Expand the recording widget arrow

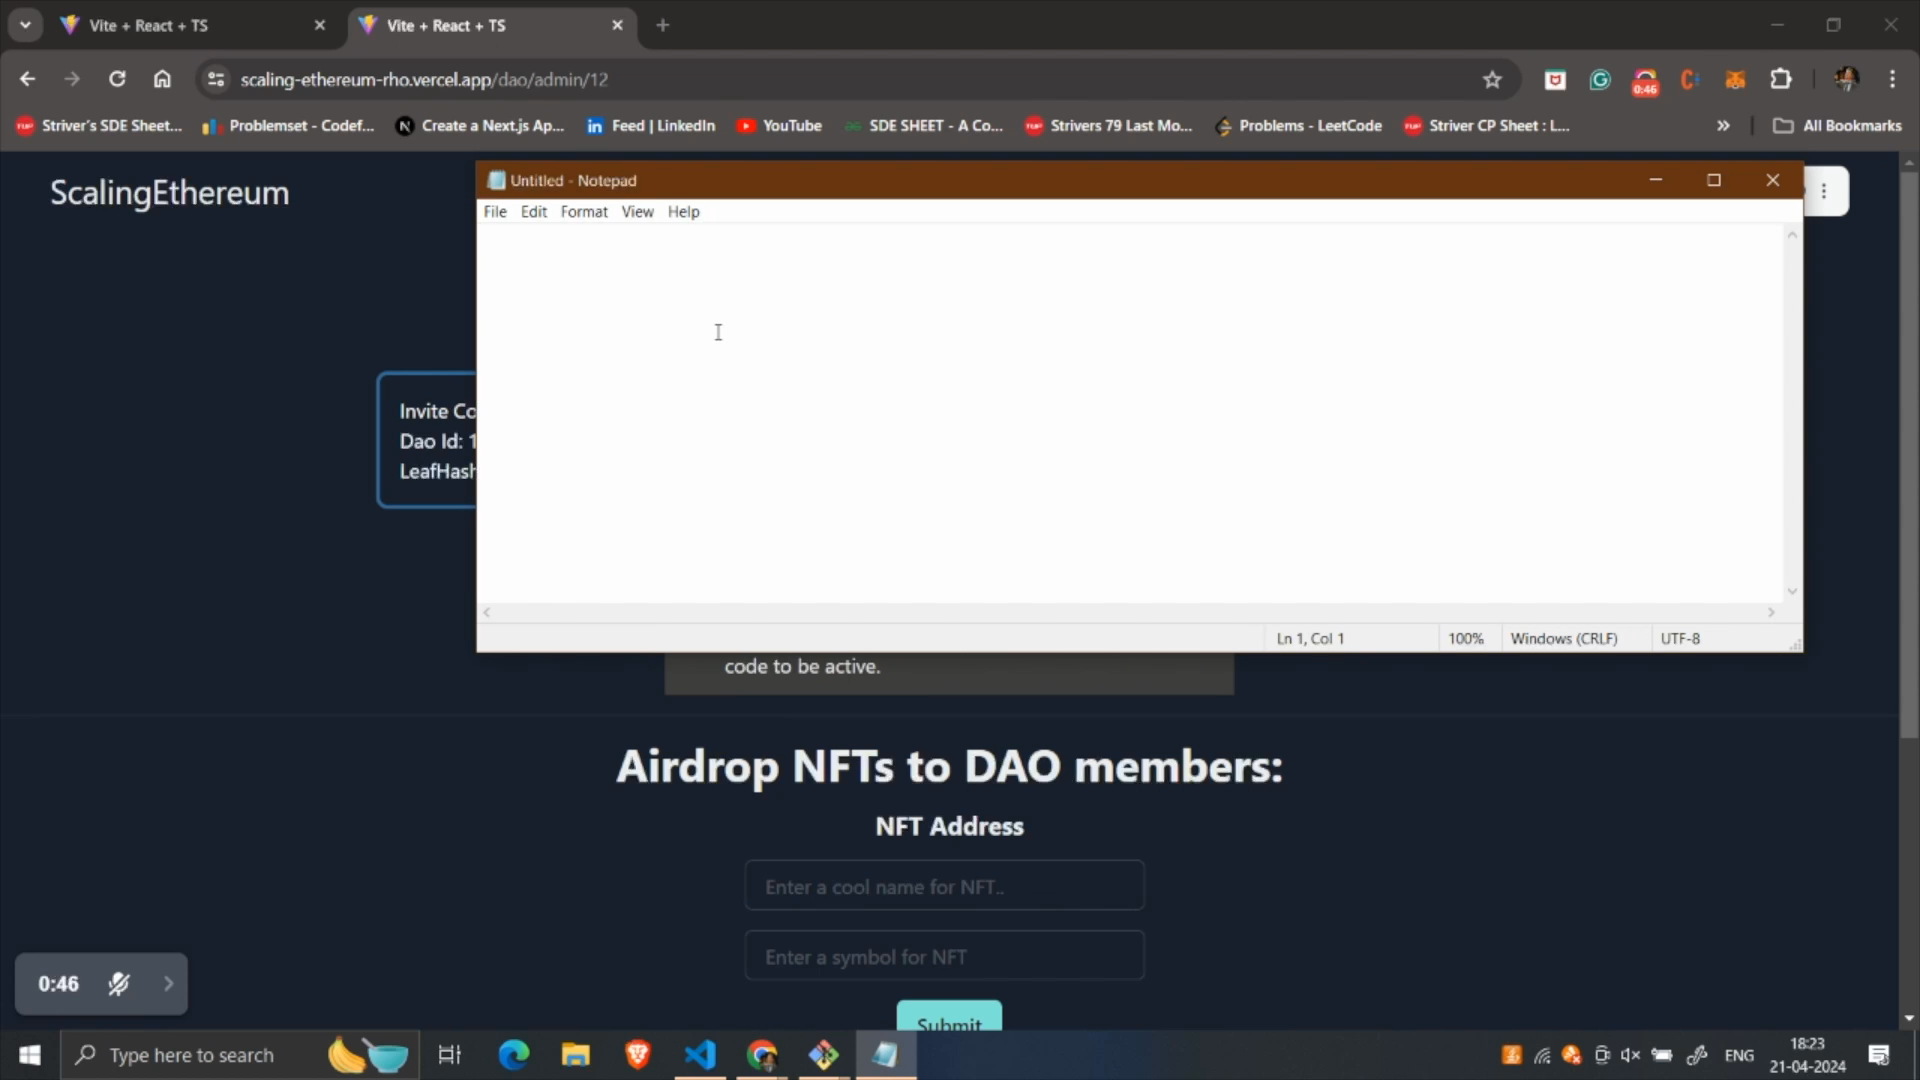click(168, 984)
